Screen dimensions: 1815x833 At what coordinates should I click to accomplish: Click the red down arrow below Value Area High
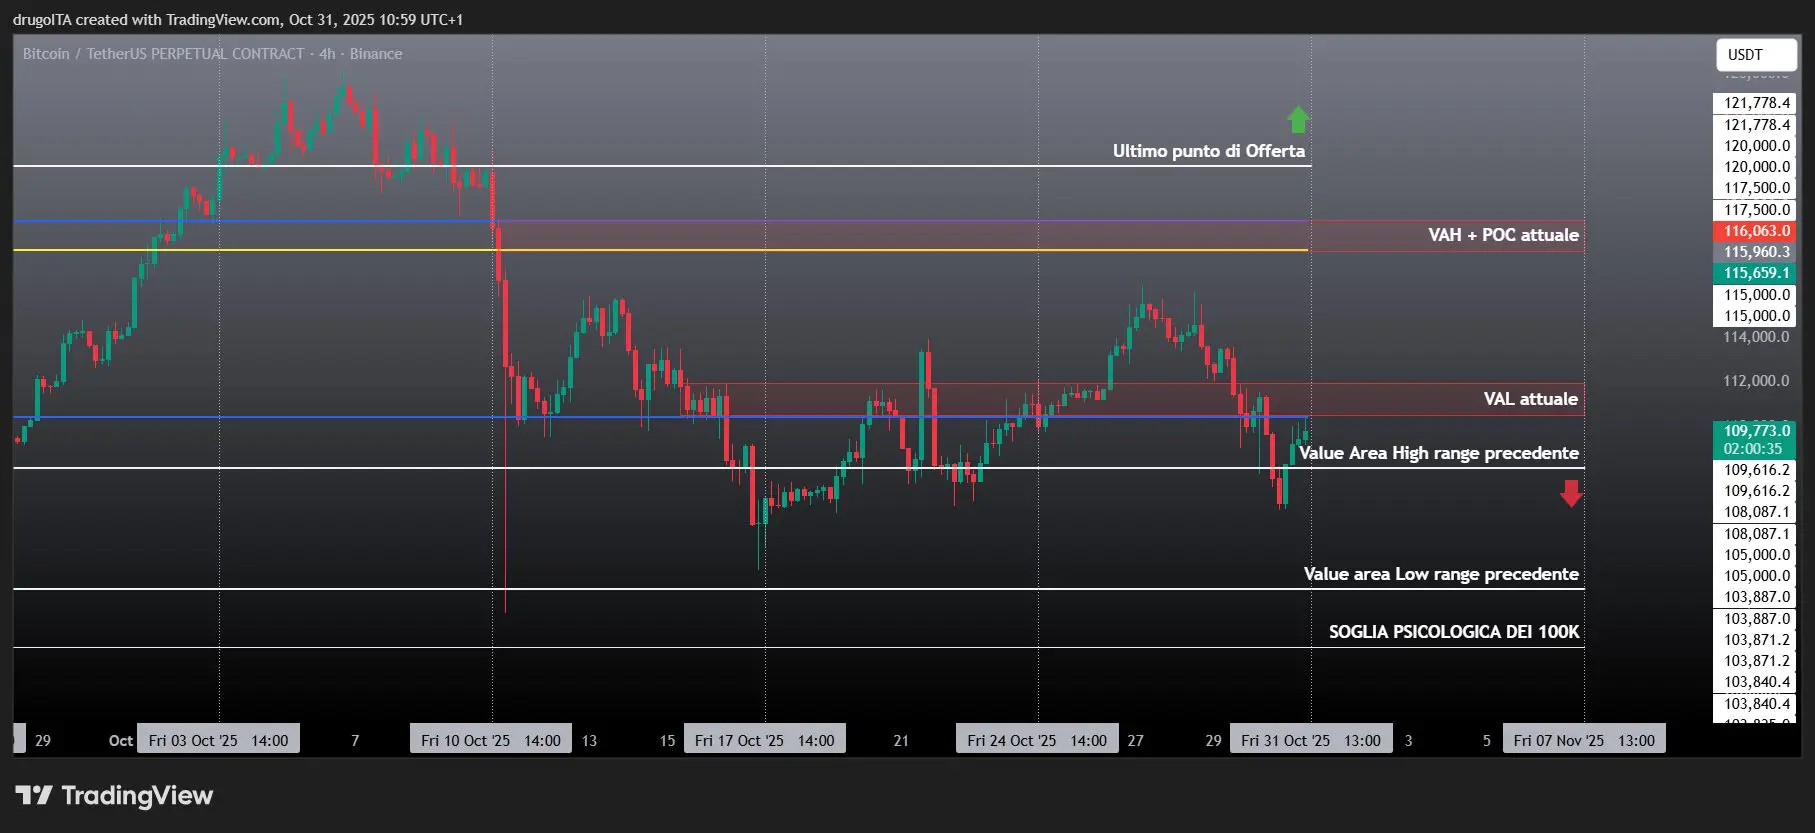click(x=1571, y=493)
